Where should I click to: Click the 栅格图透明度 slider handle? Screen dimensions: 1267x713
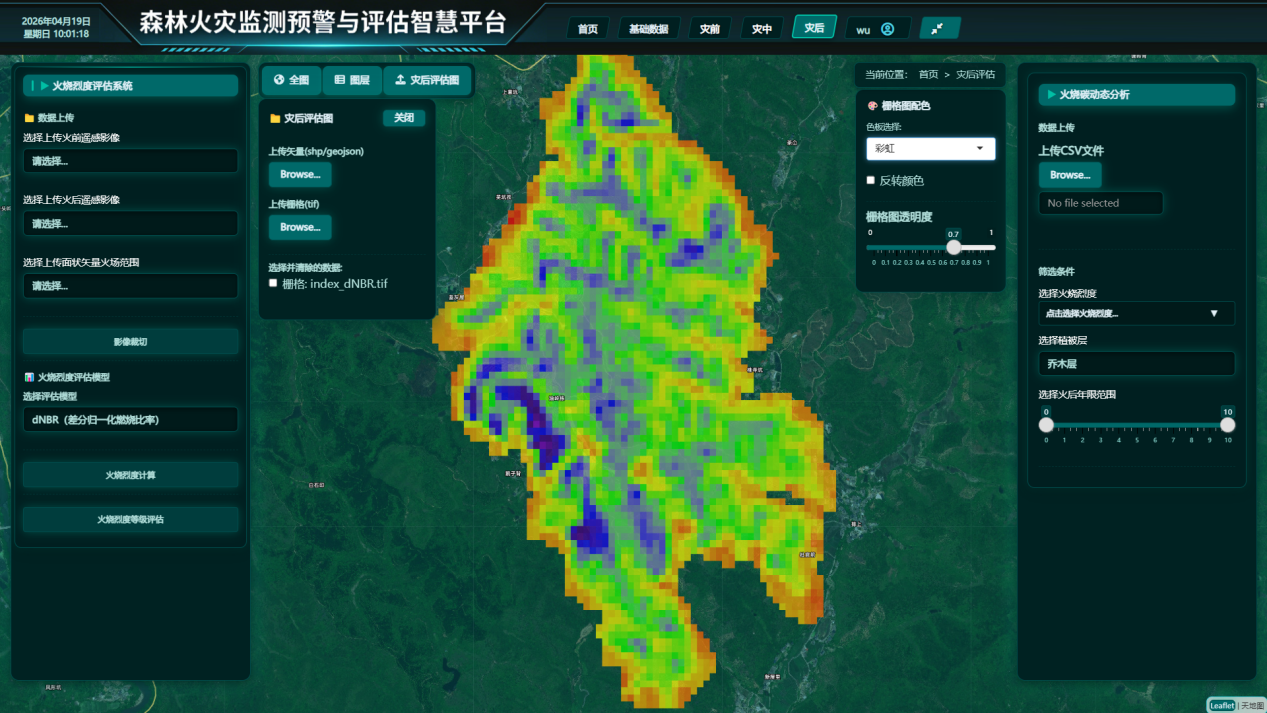pyautogui.click(x=953, y=247)
